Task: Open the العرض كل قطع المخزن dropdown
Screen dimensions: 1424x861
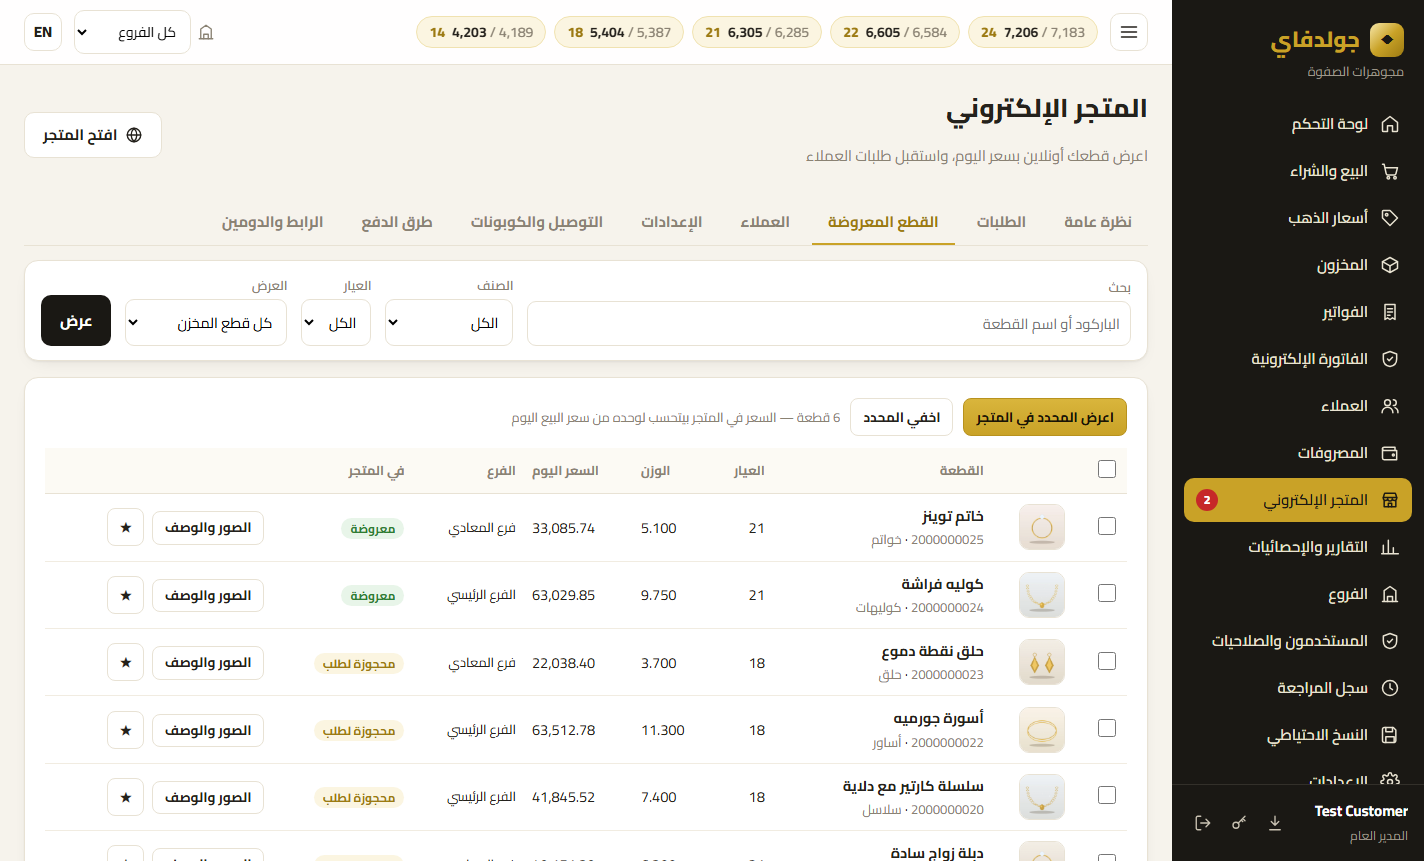Action: (206, 323)
